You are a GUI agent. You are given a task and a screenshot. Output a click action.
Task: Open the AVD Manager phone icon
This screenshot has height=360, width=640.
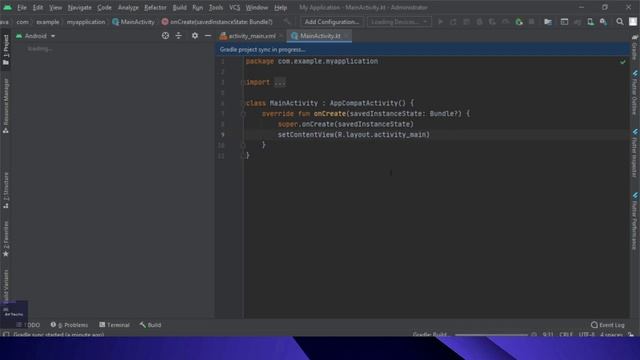(590, 22)
